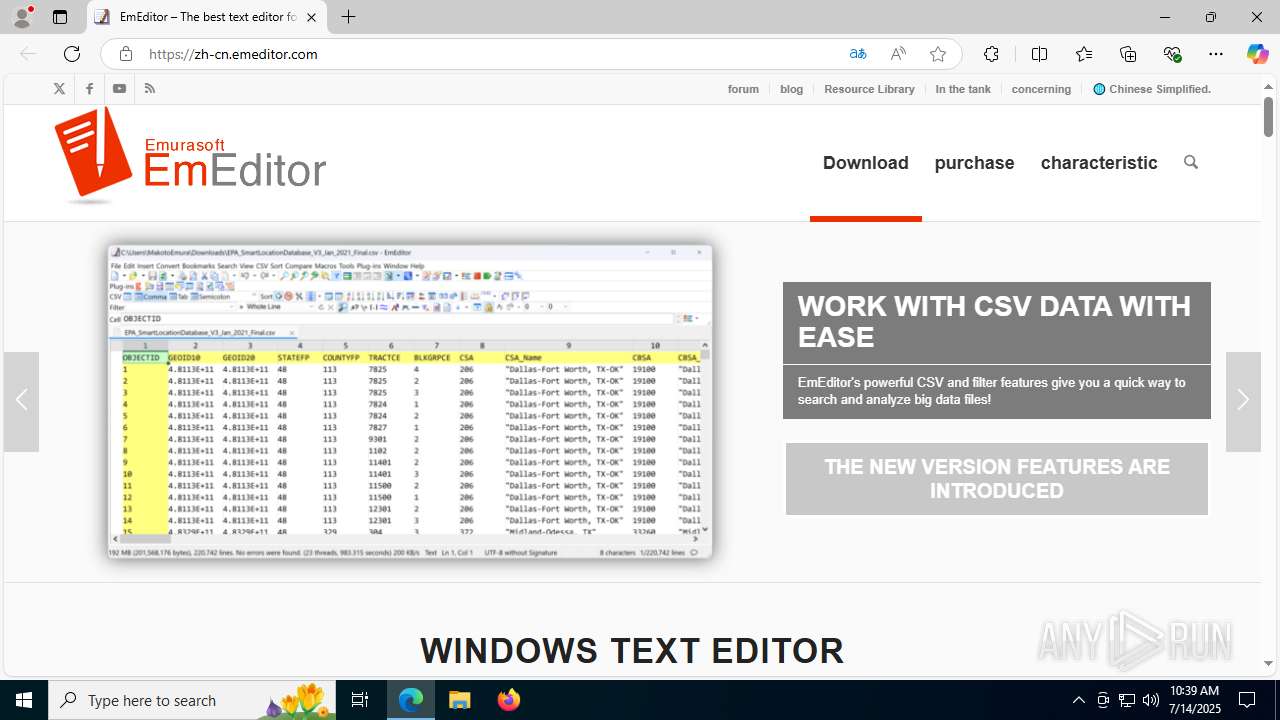The height and width of the screenshot is (720, 1280).
Task: Go back with browser back arrow
Action: pos(28,54)
